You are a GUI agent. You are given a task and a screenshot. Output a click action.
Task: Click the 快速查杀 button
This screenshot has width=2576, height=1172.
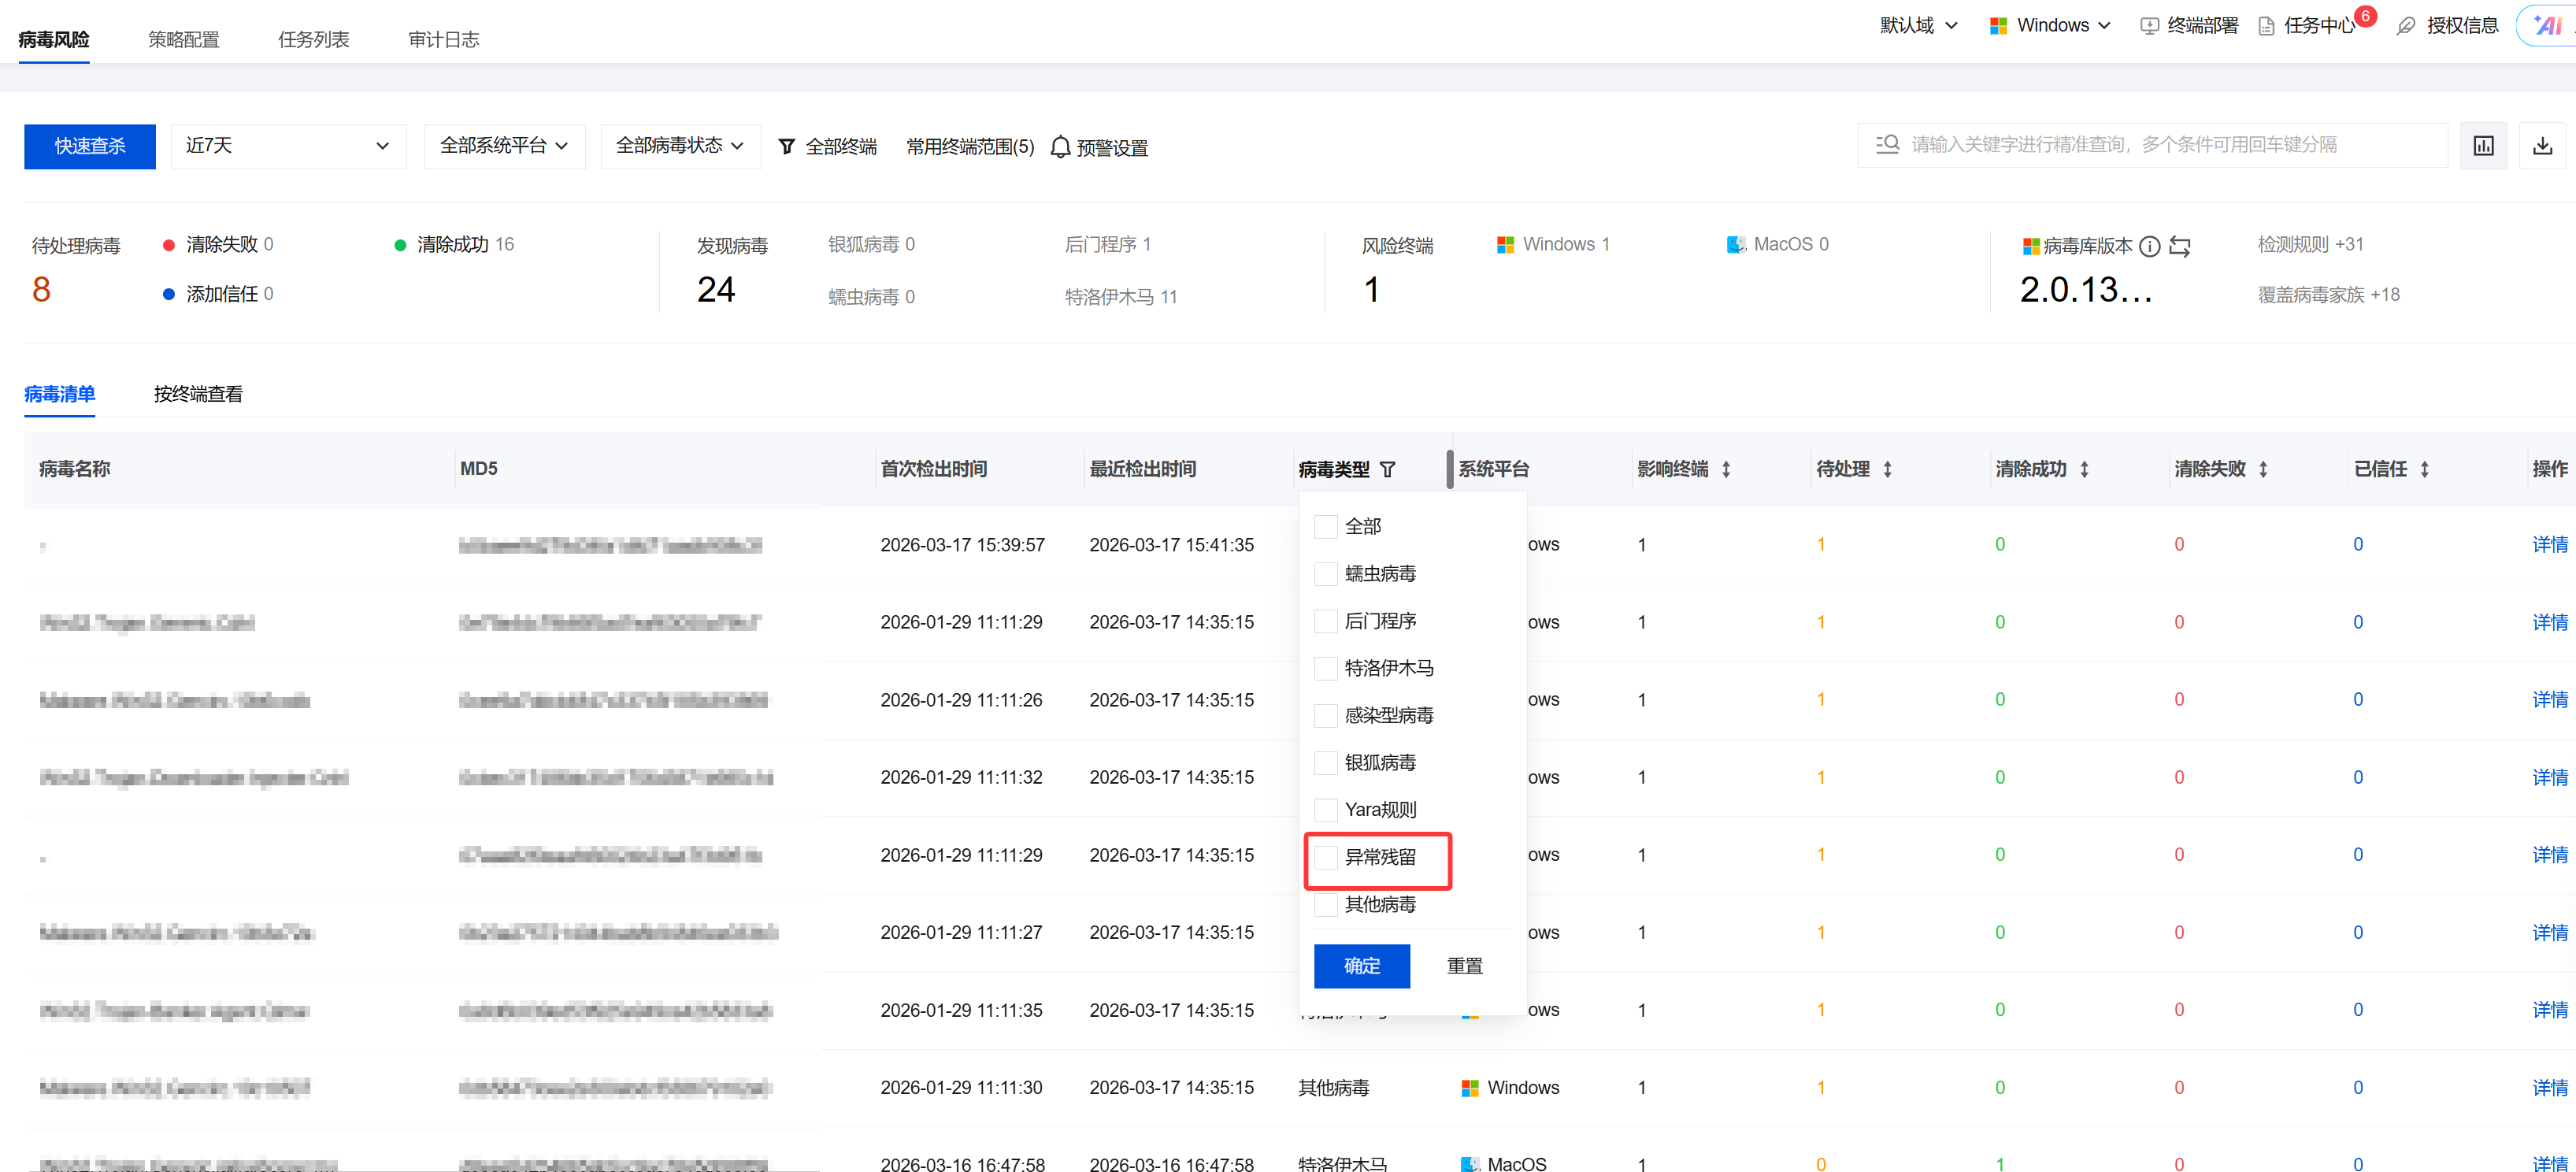pyautogui.click(x=90, y=146)
